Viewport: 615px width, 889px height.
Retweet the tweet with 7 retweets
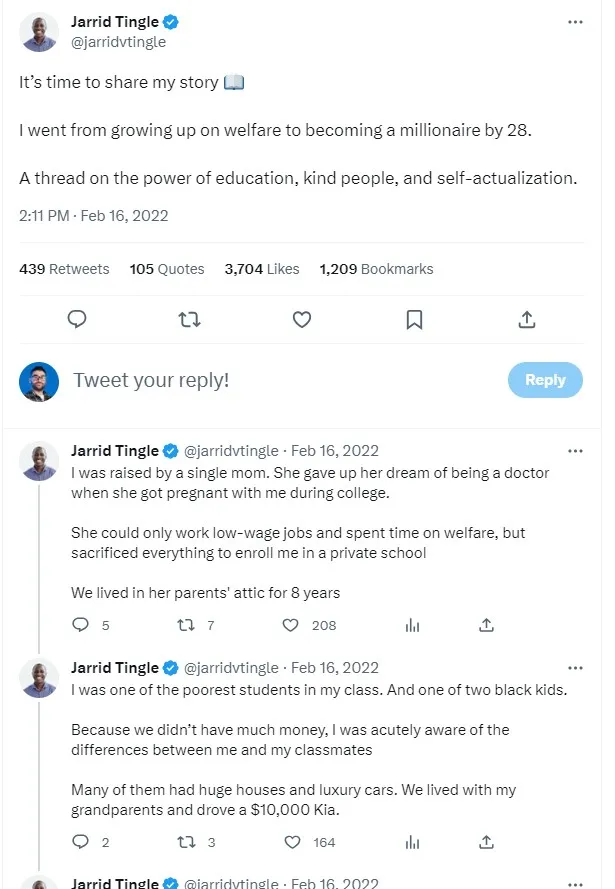coord(187,624)
